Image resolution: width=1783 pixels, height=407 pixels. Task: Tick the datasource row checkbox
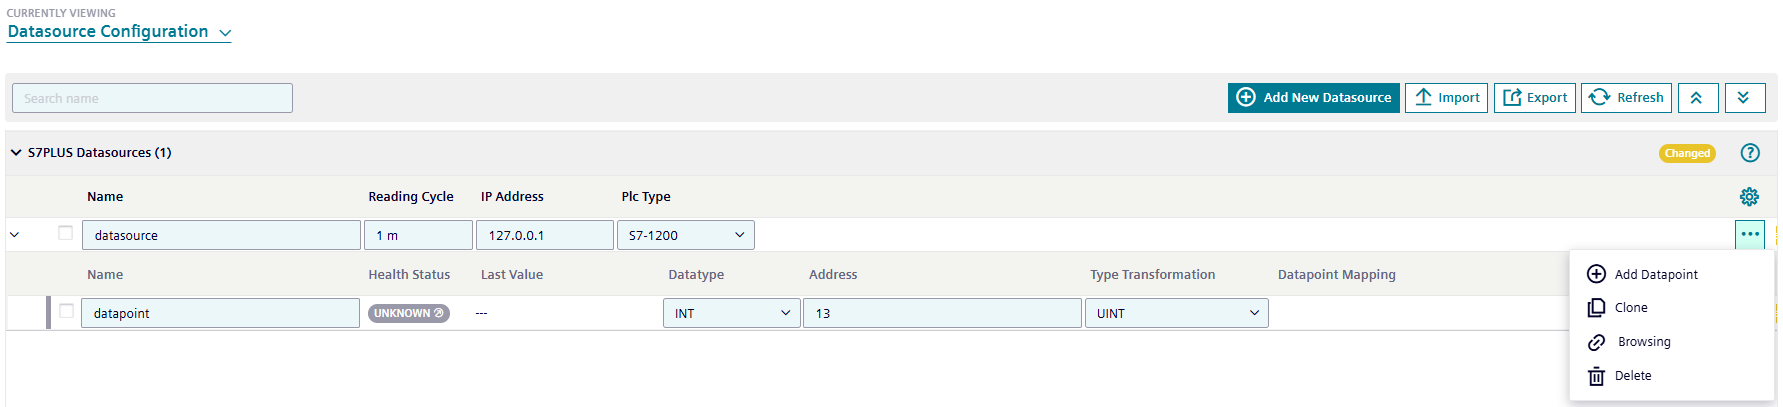[x=66, y=233]
